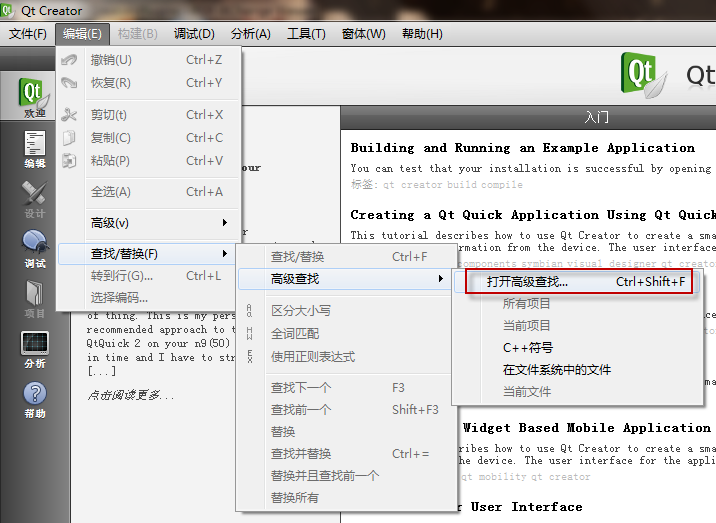Open Help (帮助) mode question icon
716x523 pixels.
(x=35, y=400)
